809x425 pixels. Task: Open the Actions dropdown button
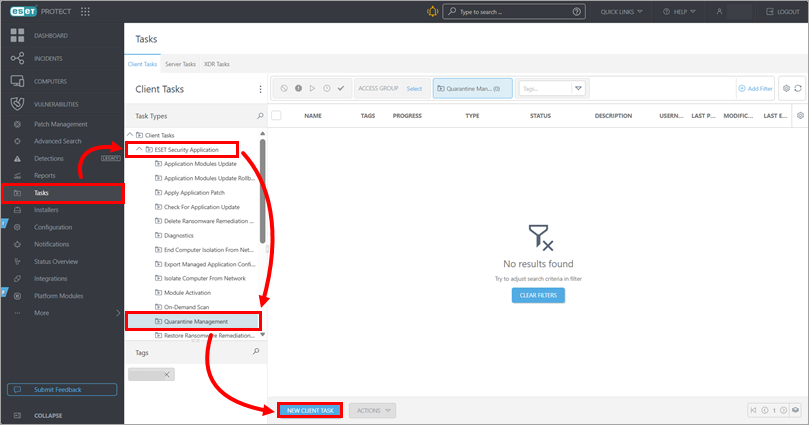pyautogui.click(x=372, y=410)
